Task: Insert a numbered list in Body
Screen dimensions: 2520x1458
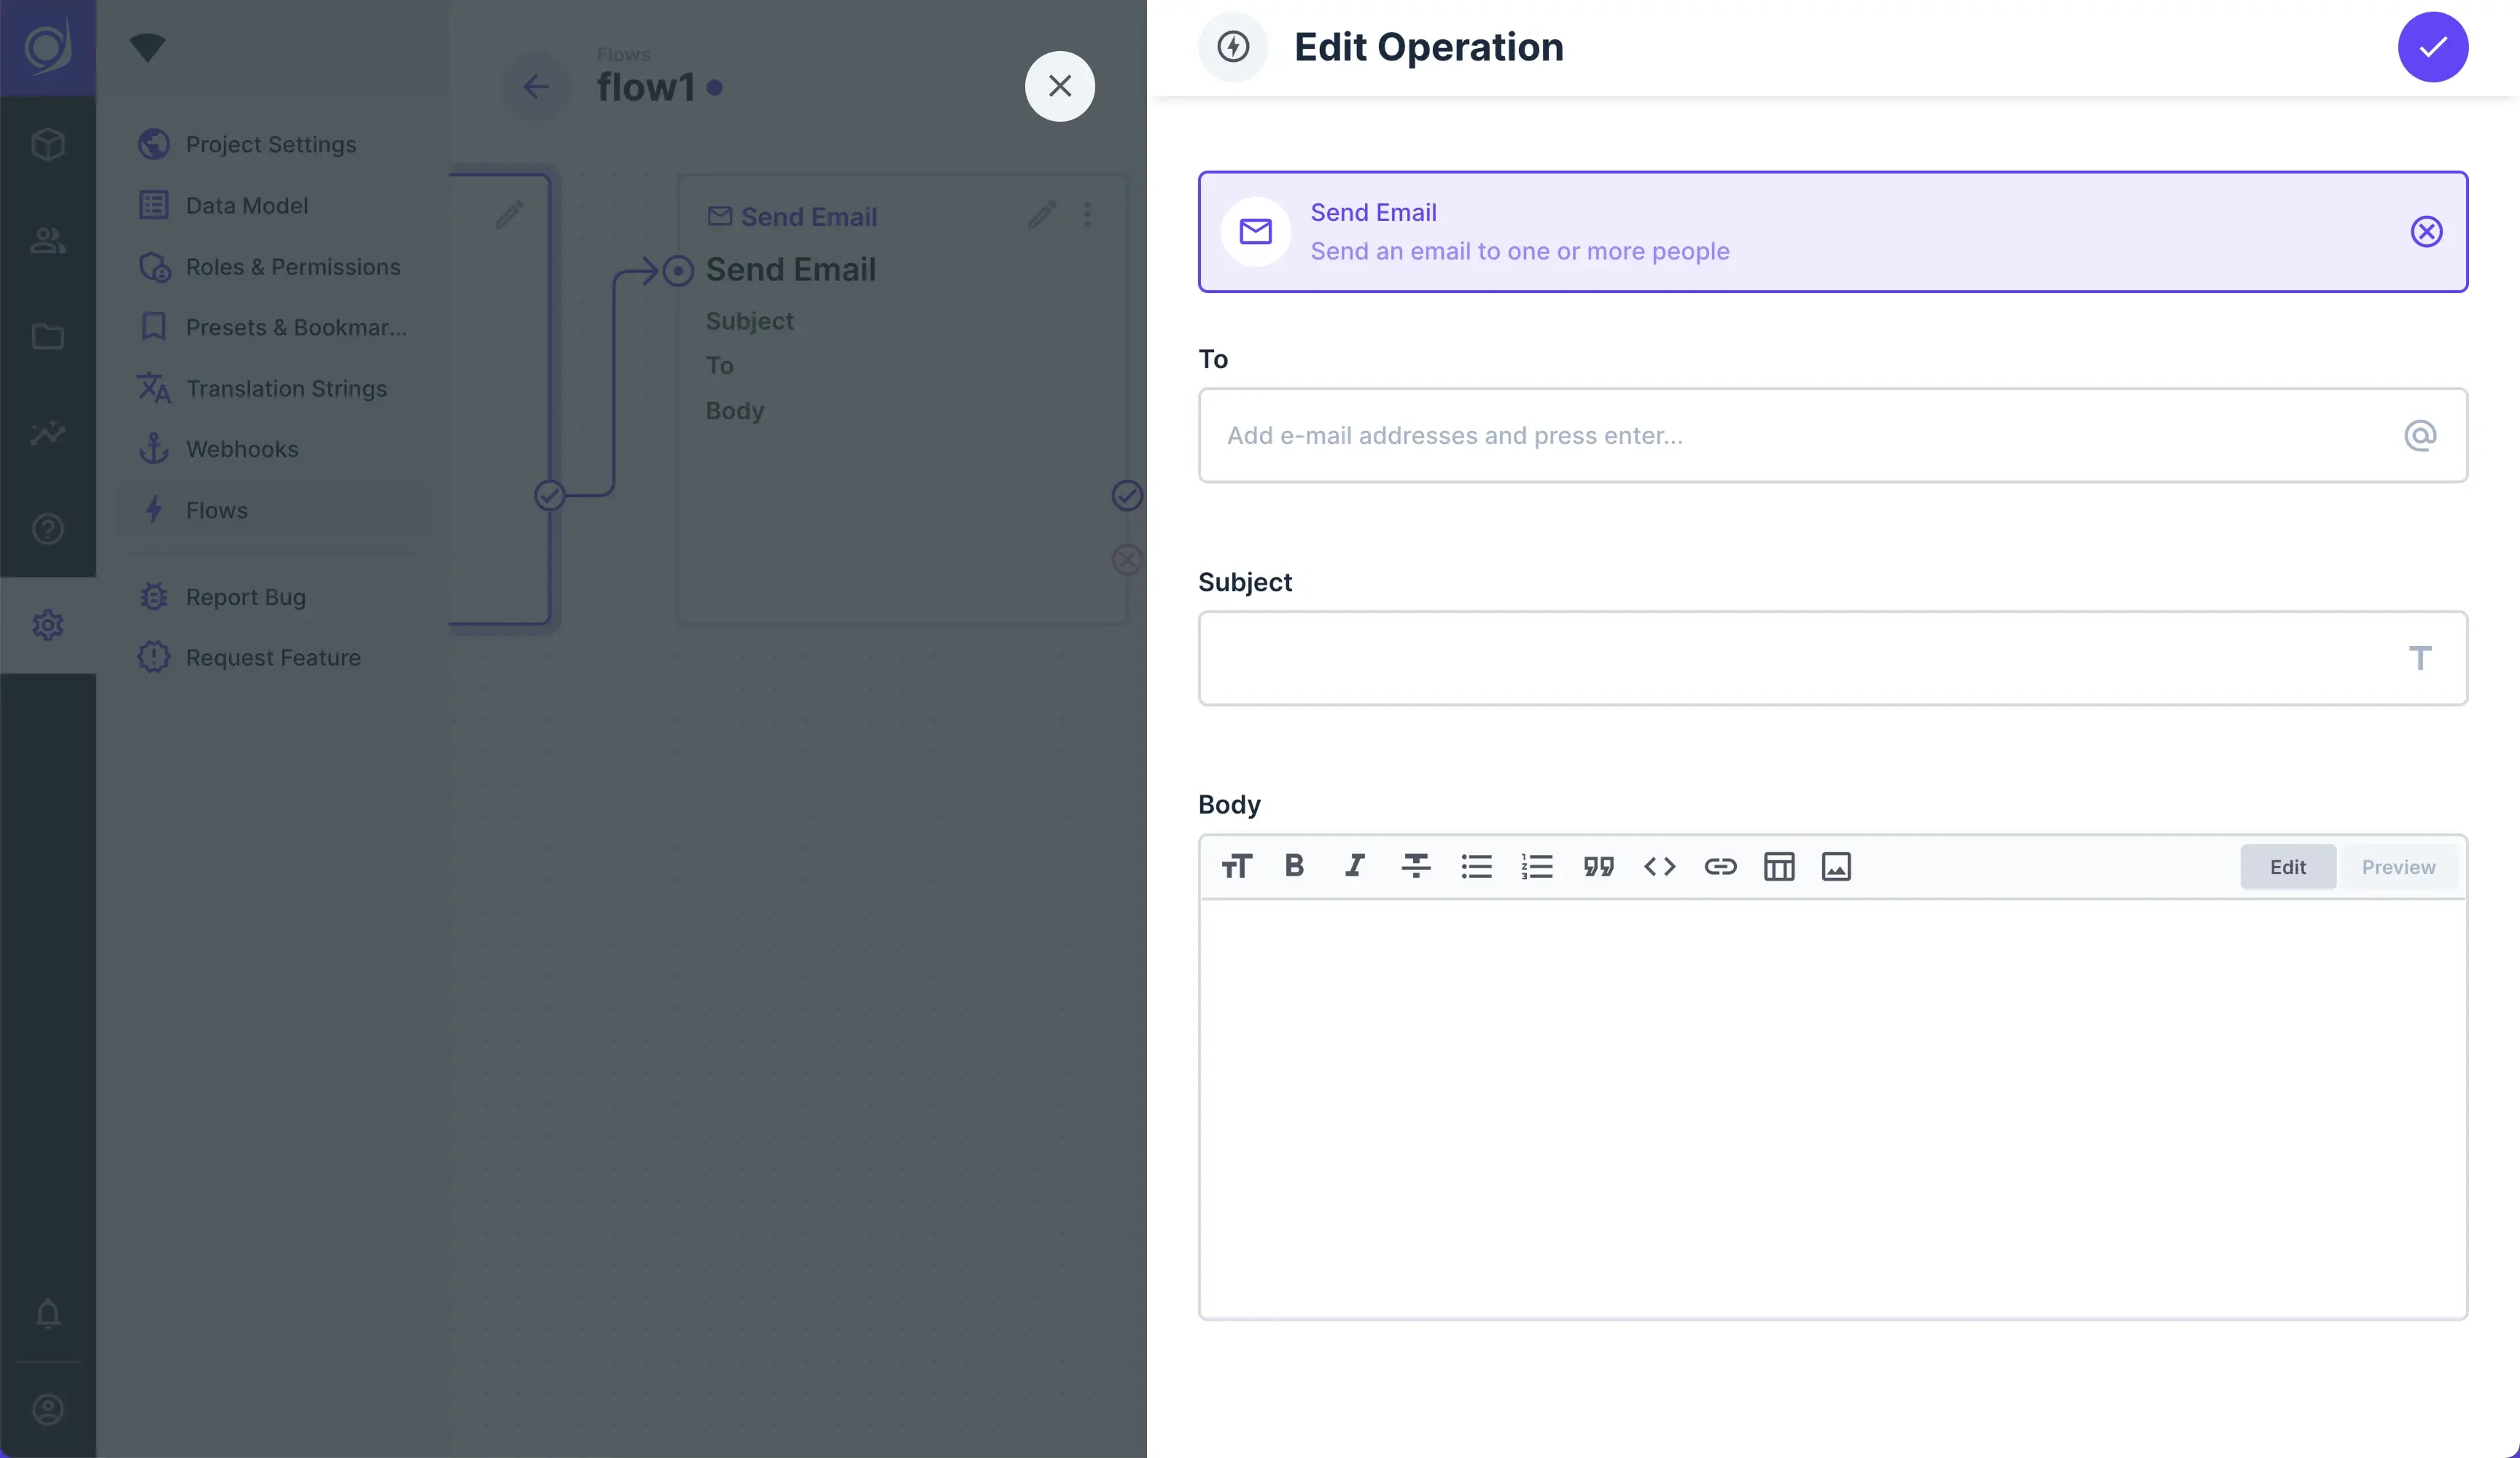Action: click(1537, 866)
